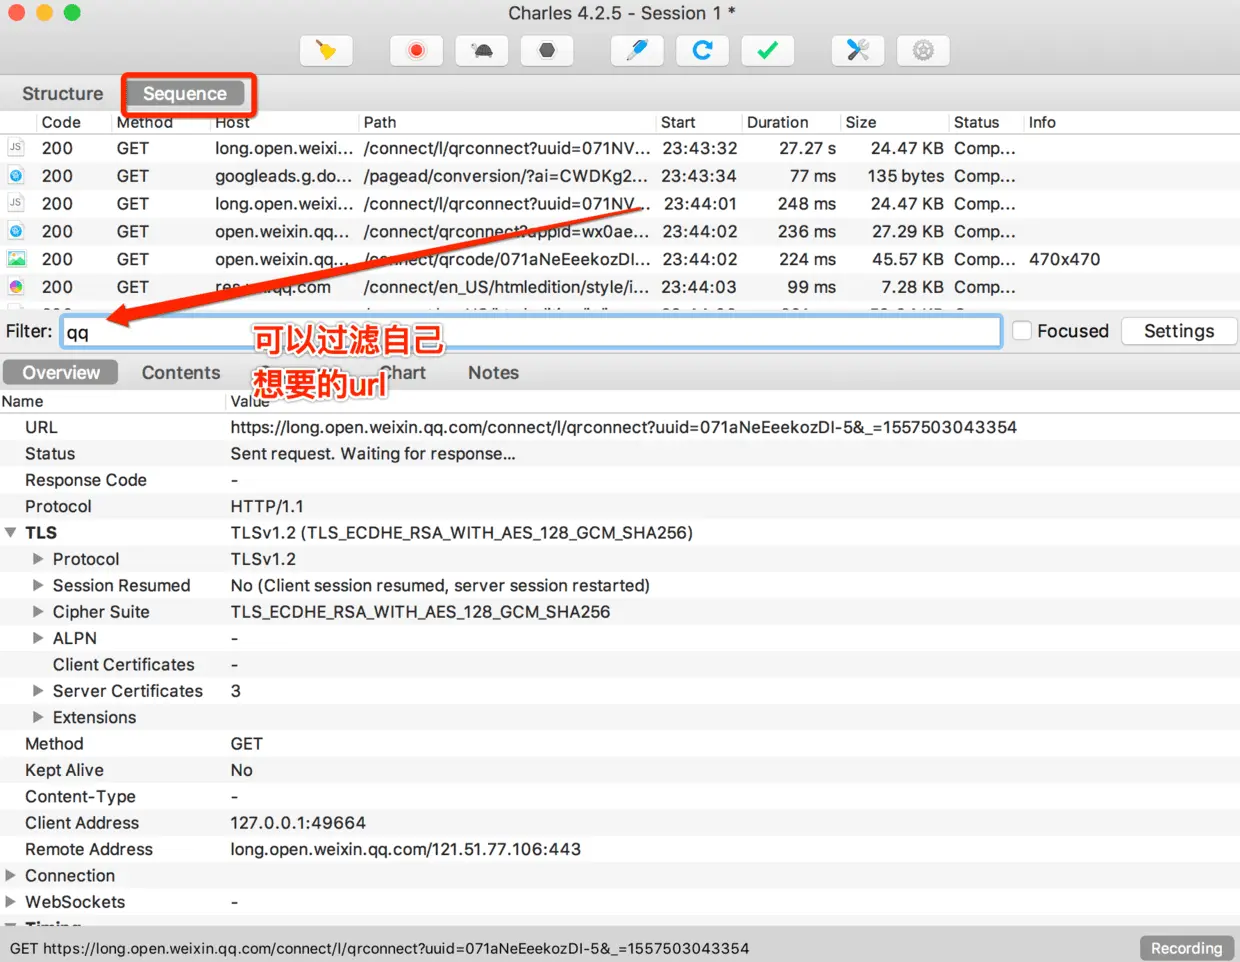Click the Response Code row
The width and height of the screenshot is (1240, 962).
620,480
